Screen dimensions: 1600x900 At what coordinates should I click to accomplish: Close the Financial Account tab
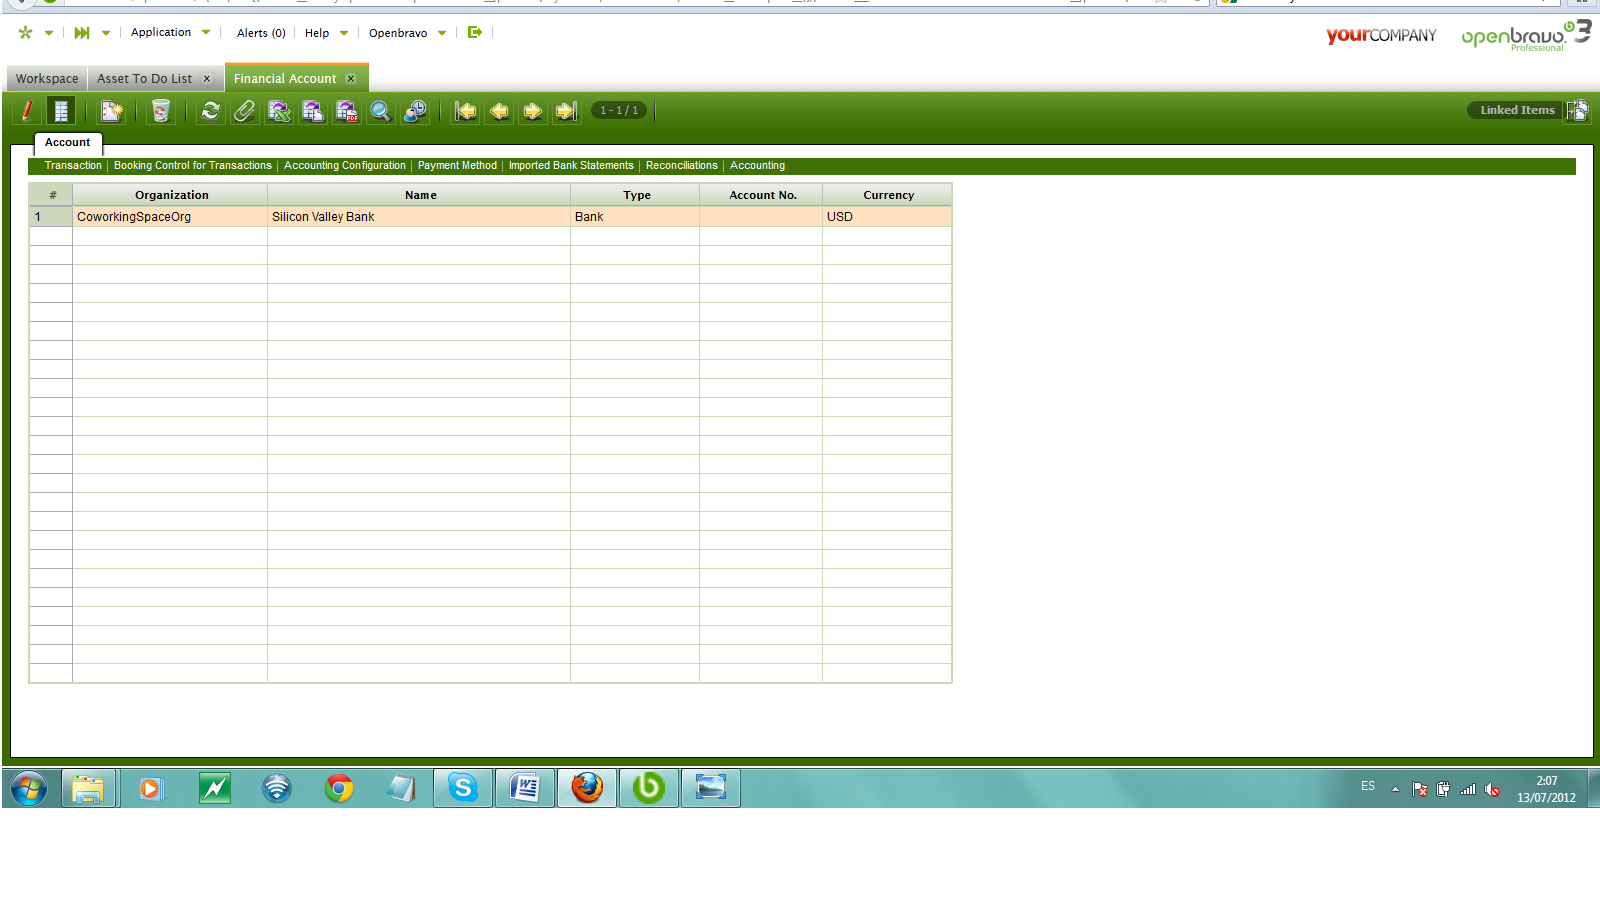(351, 79)
